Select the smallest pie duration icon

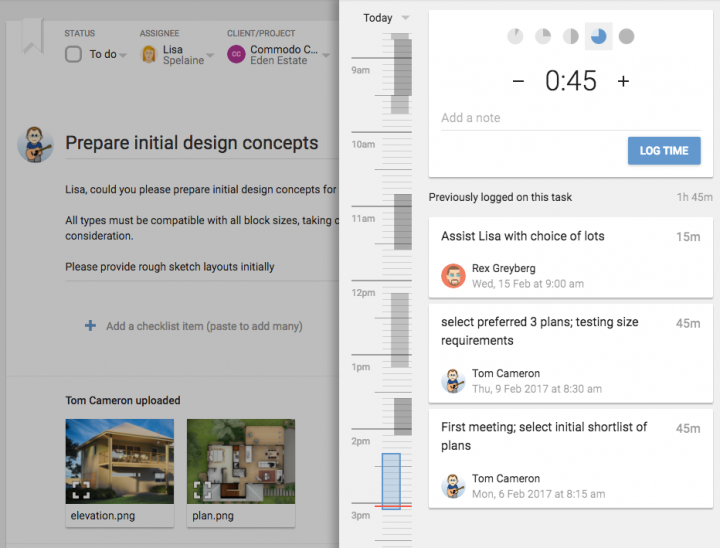tap(515, 36)
